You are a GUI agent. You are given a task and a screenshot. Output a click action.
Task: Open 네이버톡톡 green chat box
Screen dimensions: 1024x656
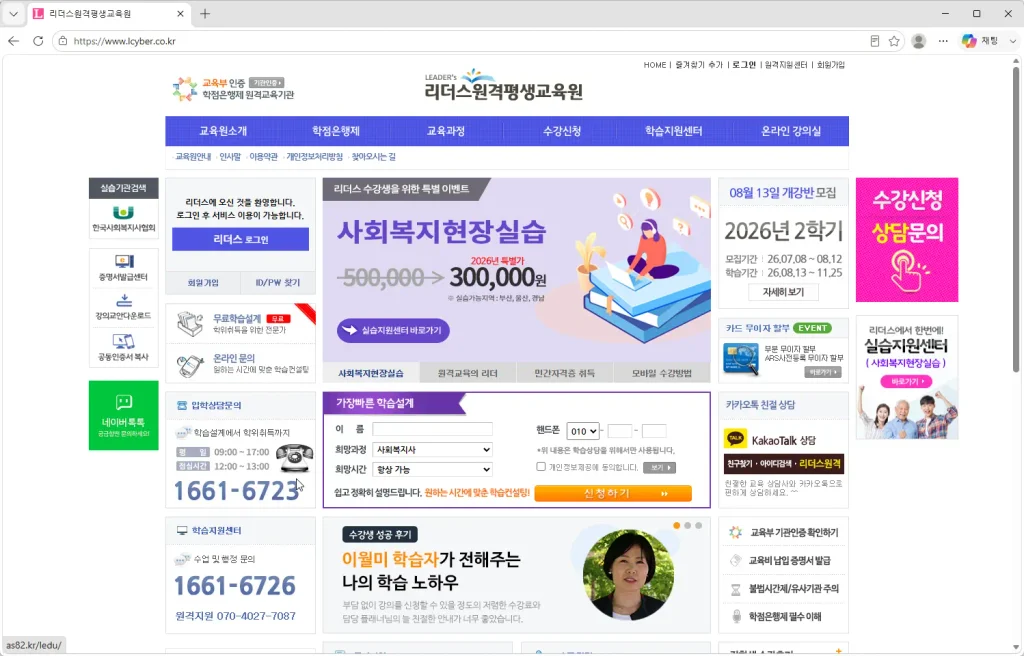coord(123,416)
